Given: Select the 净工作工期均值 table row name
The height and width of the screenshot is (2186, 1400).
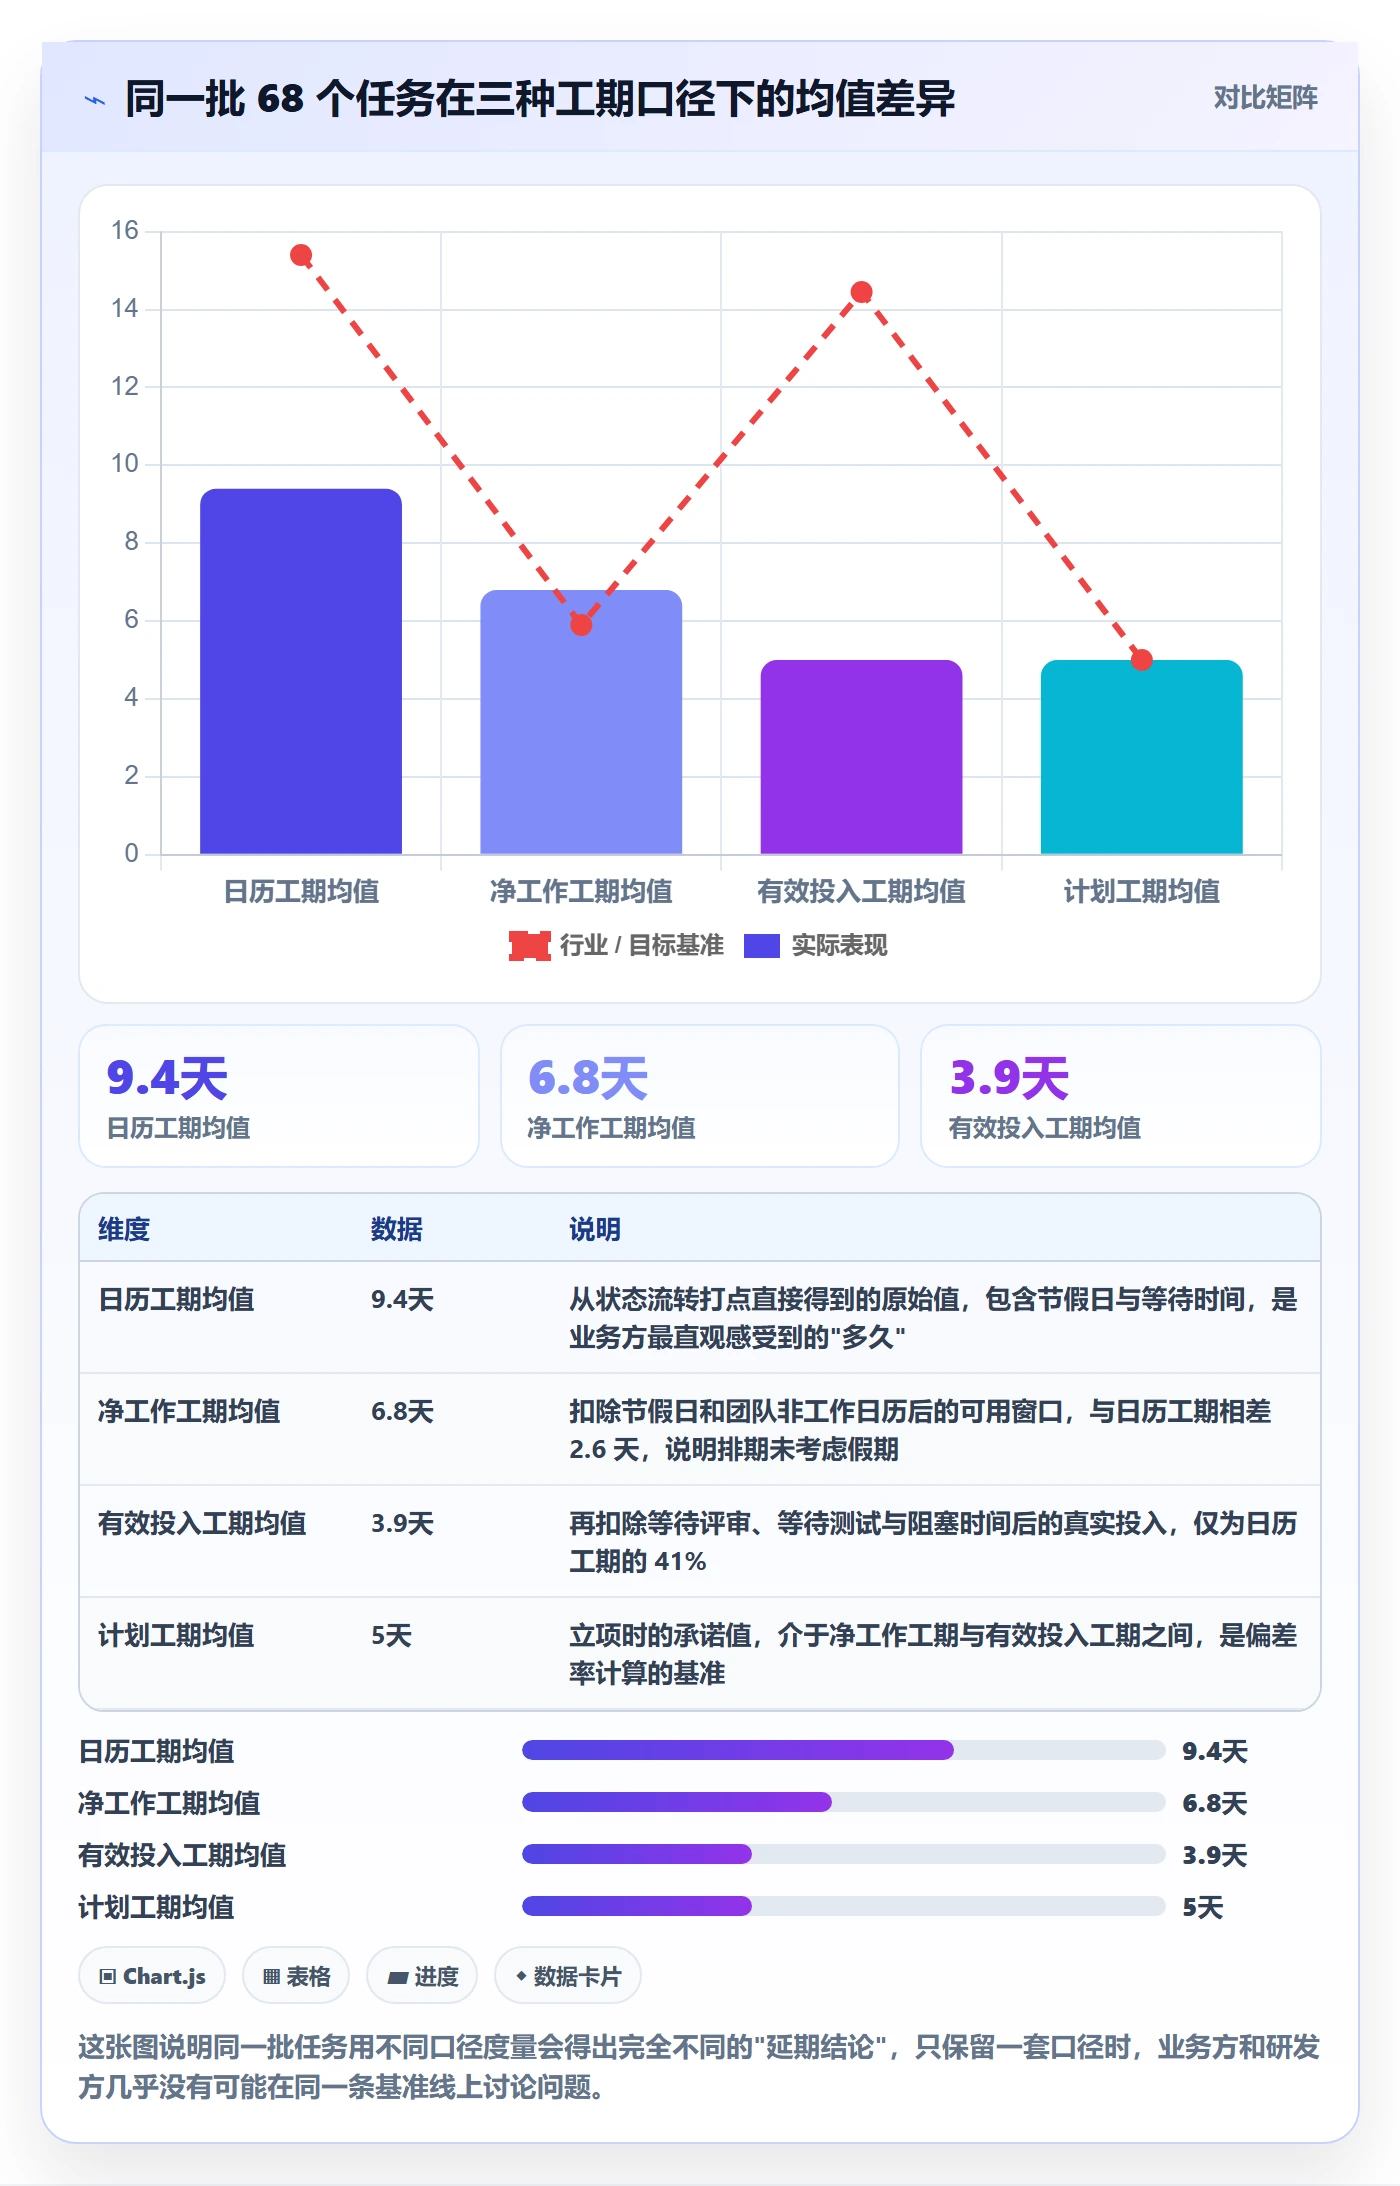Looking at the screenshot, I should [x=189, y=1411].
